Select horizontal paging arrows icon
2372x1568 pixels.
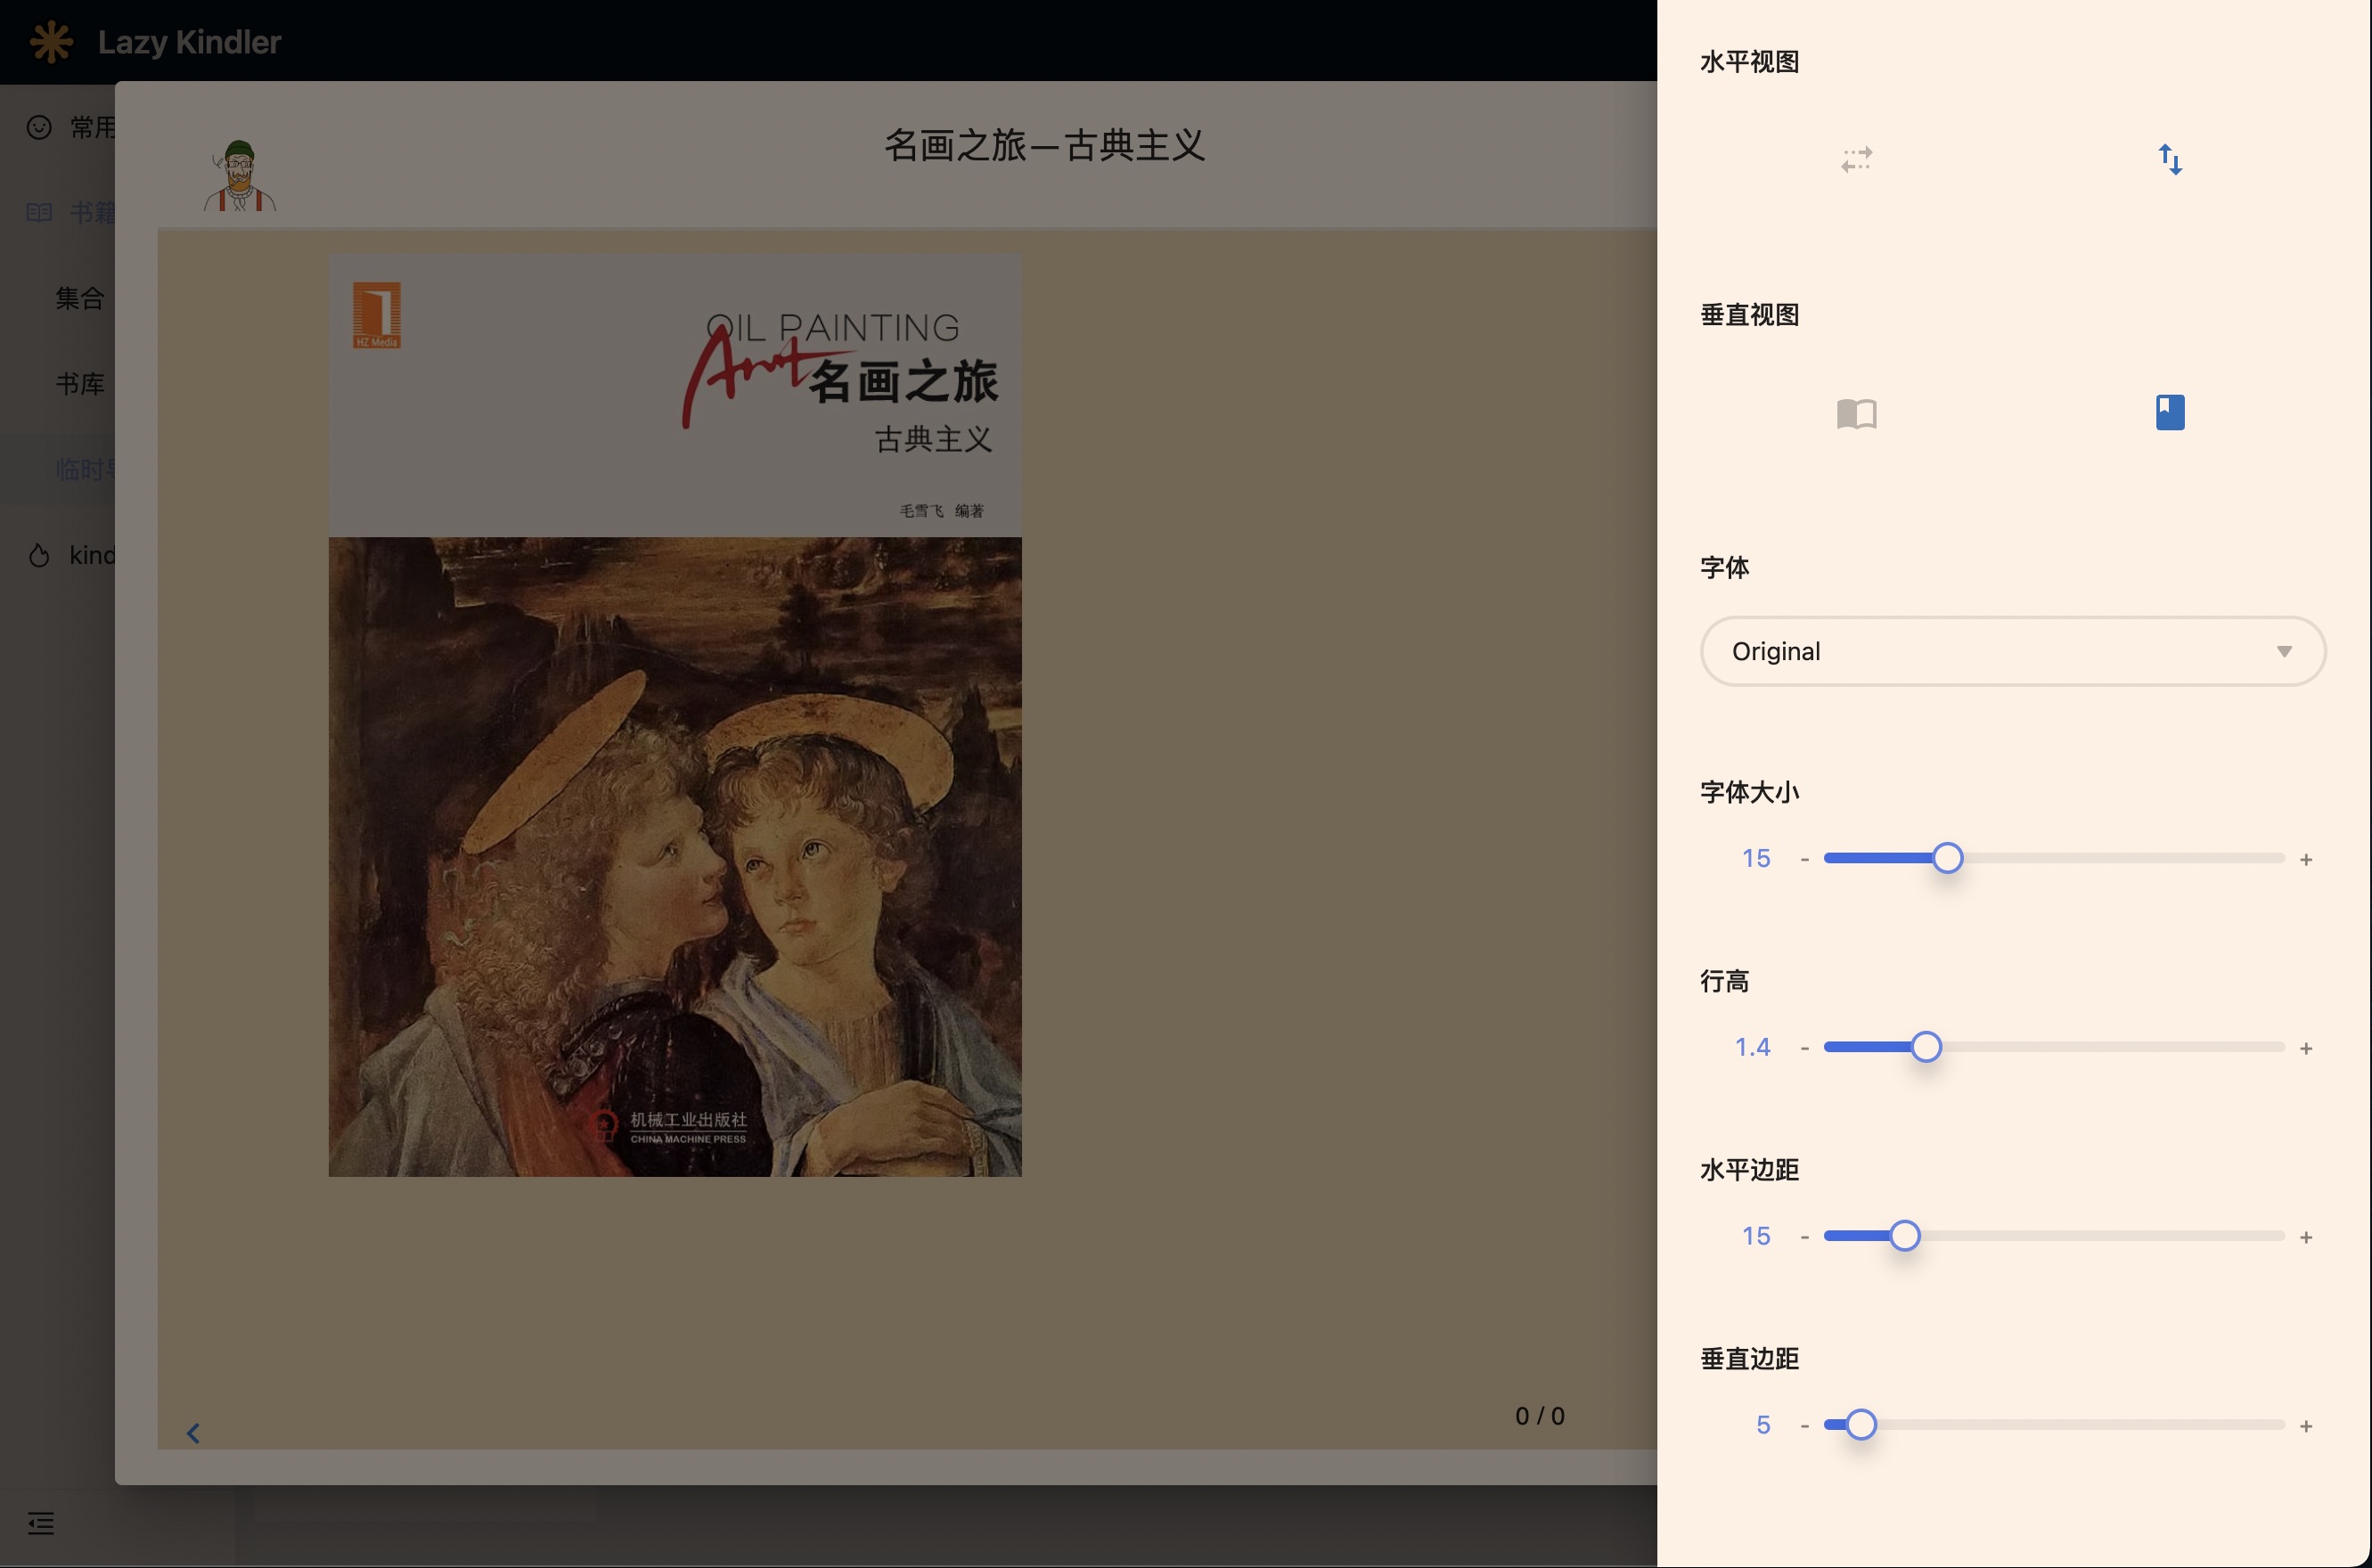(1856, 160)
